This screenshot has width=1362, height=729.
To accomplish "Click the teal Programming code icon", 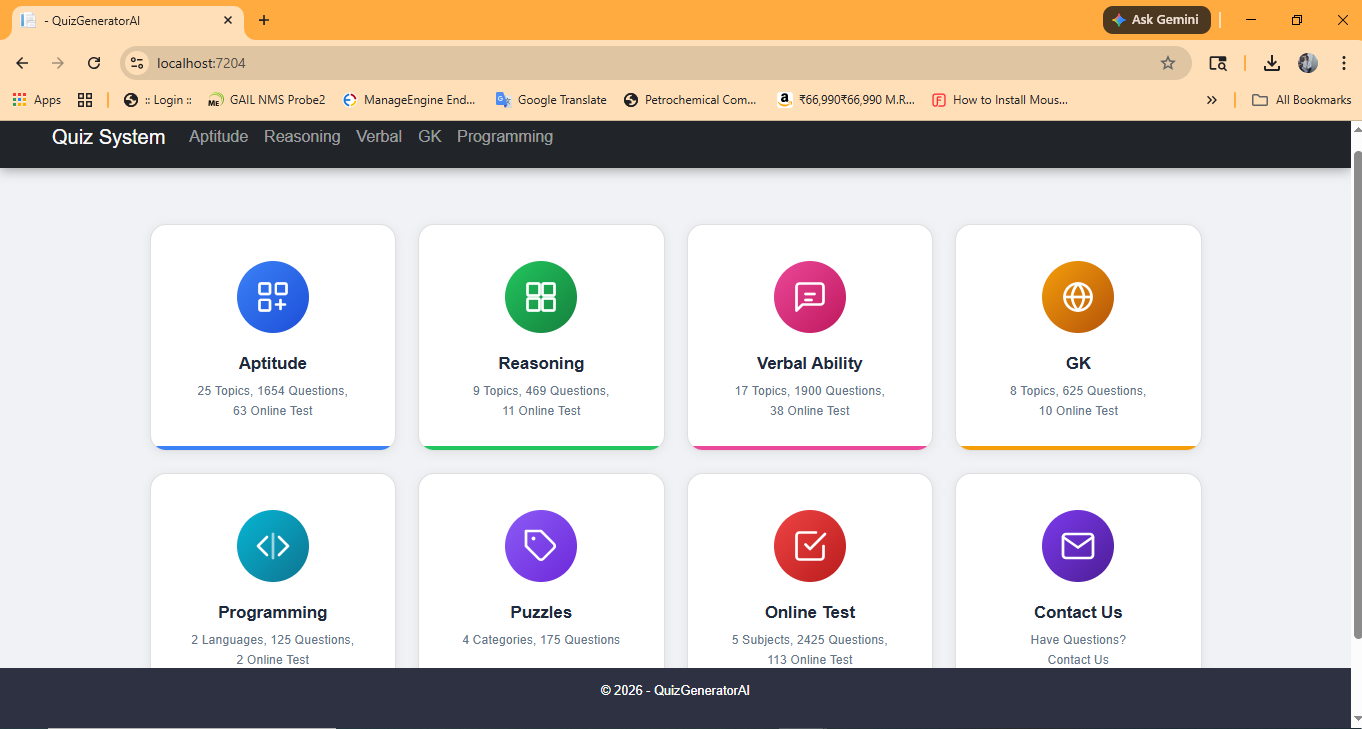I will point(273,546).
